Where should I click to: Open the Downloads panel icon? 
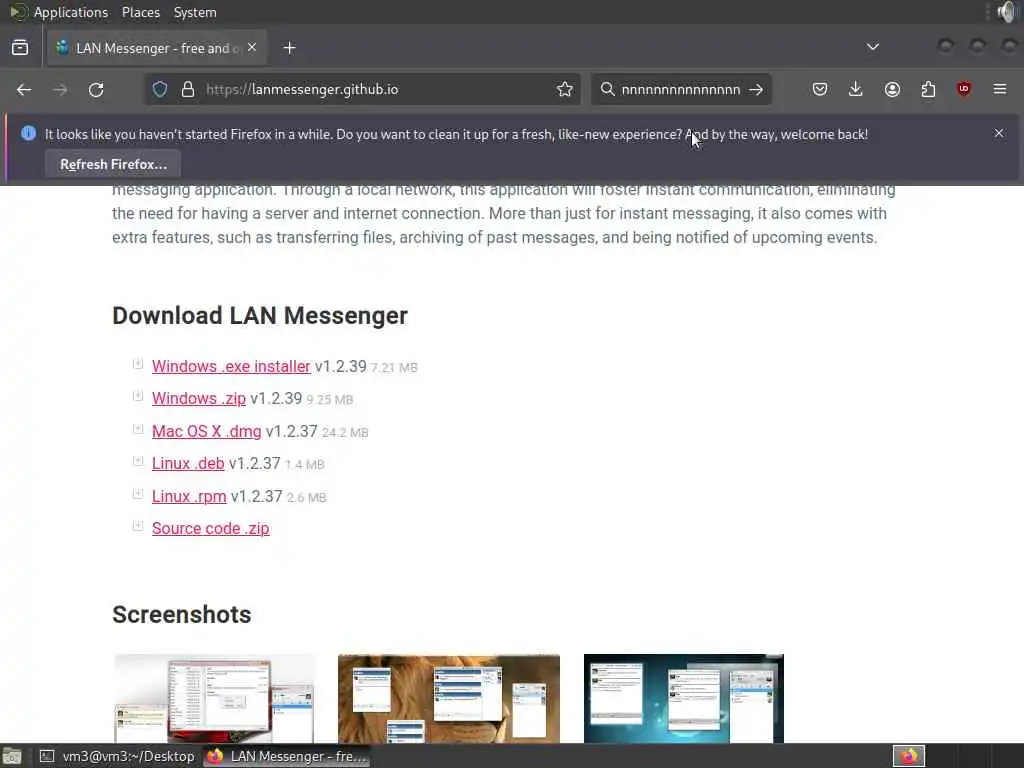click(x=856, y=89)
